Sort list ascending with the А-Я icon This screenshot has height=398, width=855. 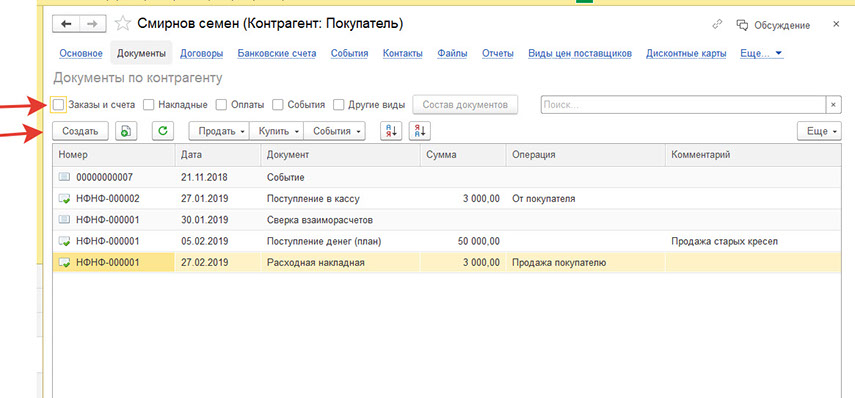click(391, 131)
